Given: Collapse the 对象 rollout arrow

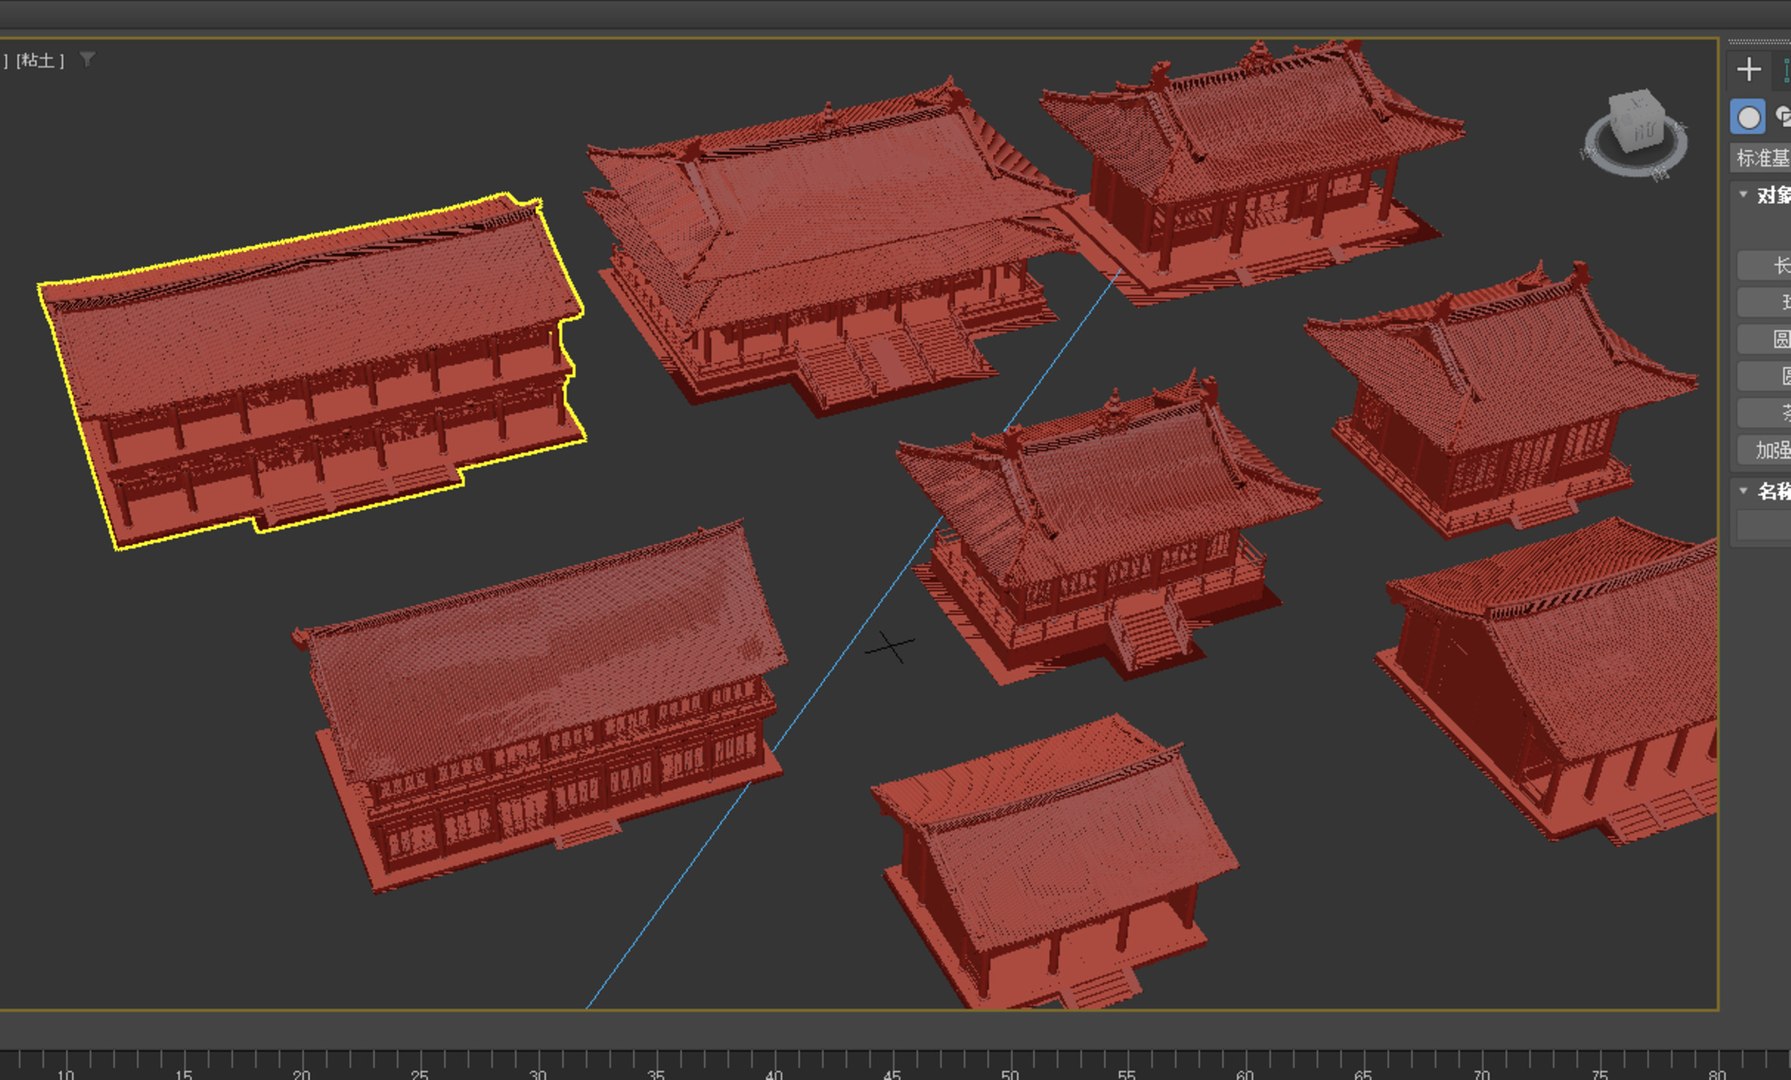Looking at the screenshot, I should coord(1743,194).
